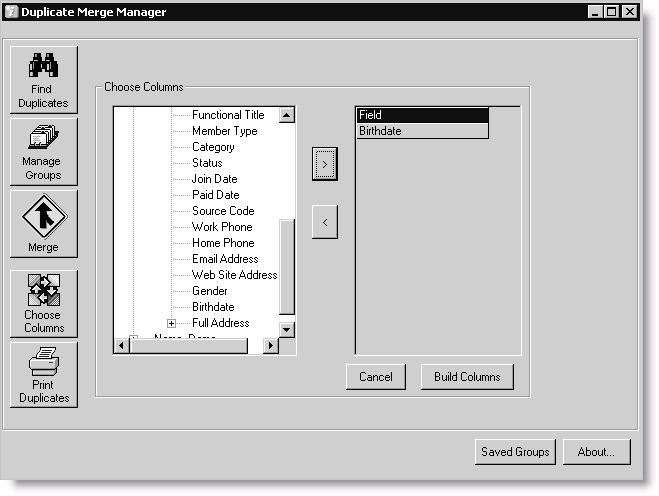
Task: Select Birthdate in the left tree
Action: (213, 306)
